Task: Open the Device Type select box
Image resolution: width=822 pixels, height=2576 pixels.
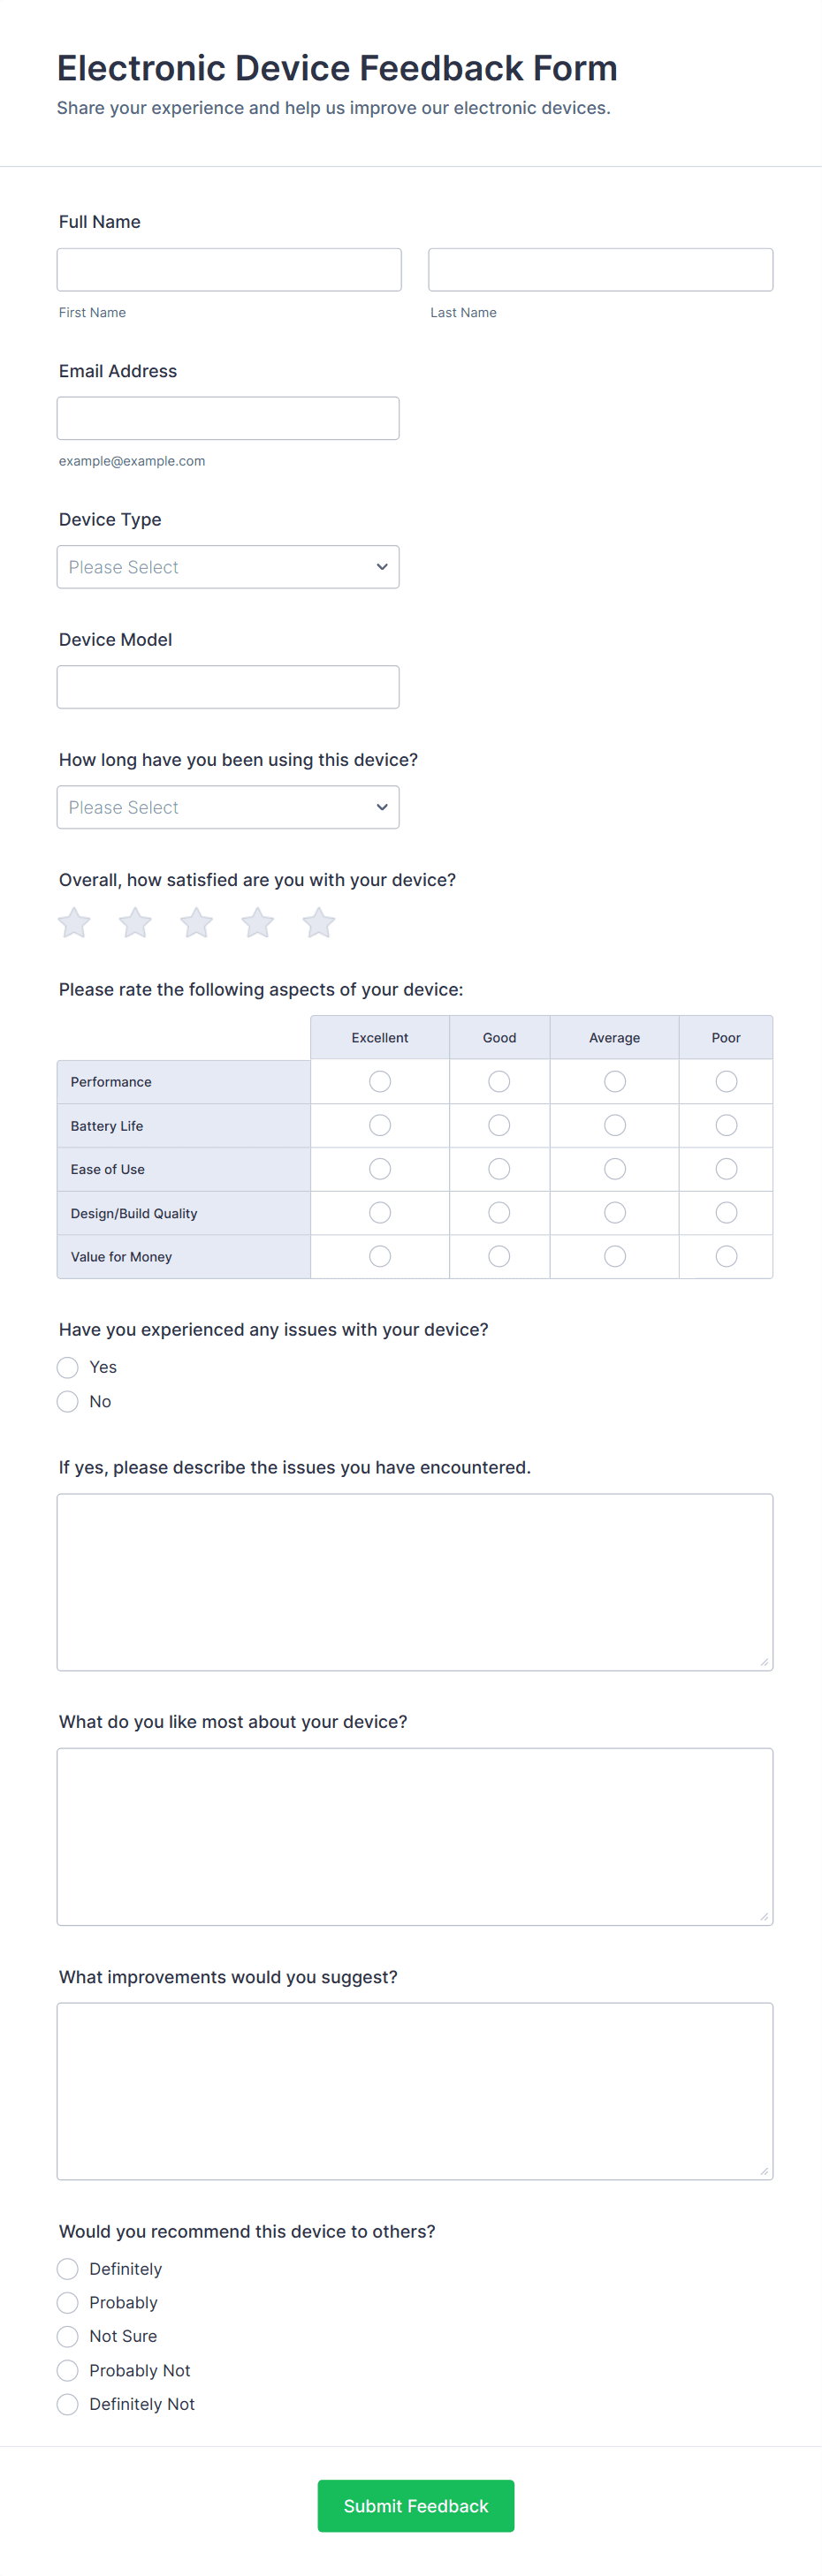Action: (227, 567)
